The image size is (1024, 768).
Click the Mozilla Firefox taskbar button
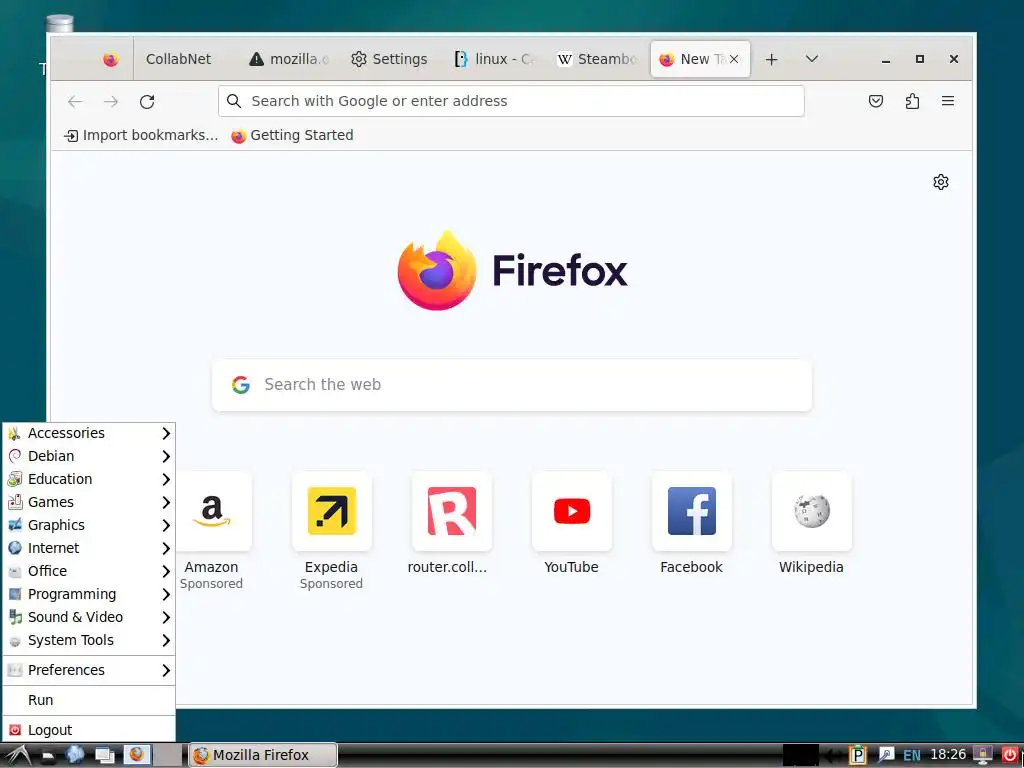(x=263, y=755)
